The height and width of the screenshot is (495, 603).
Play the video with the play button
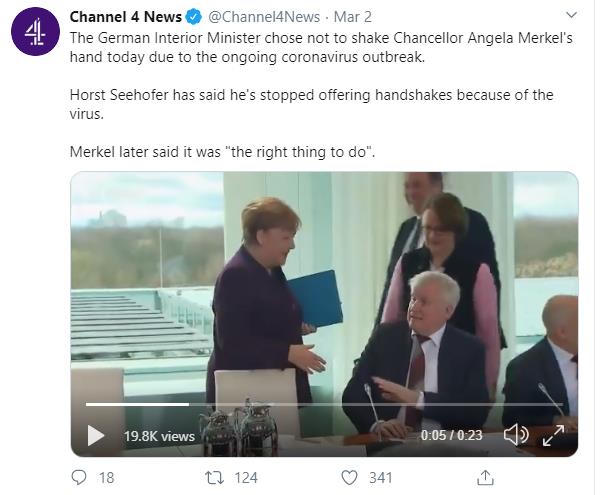96,435
